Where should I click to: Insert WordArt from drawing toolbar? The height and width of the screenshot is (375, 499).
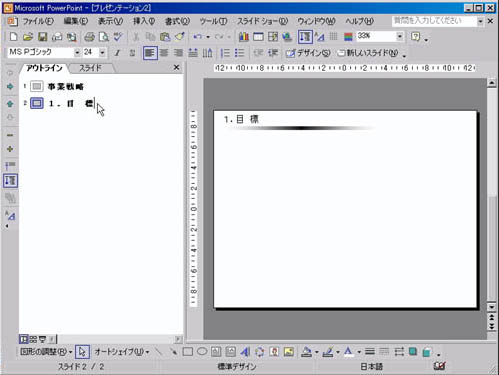click(245, 352)
